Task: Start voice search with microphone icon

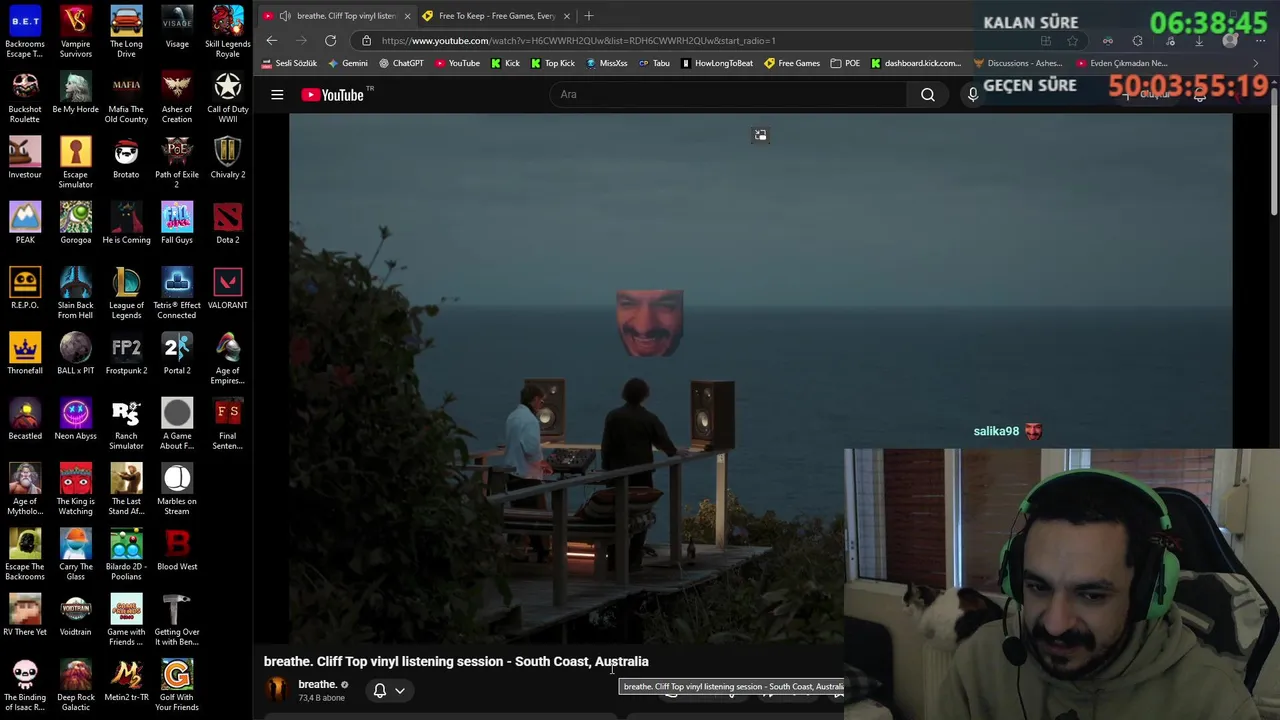Action: point(972,95)
